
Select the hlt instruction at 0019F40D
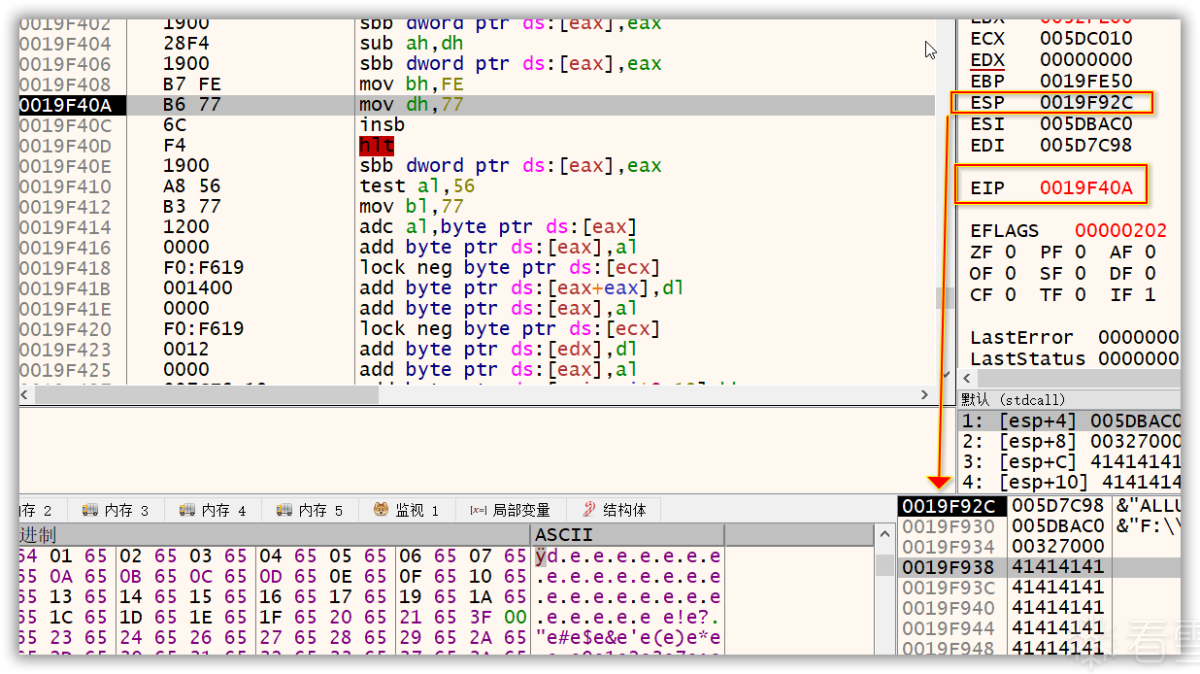376,145
